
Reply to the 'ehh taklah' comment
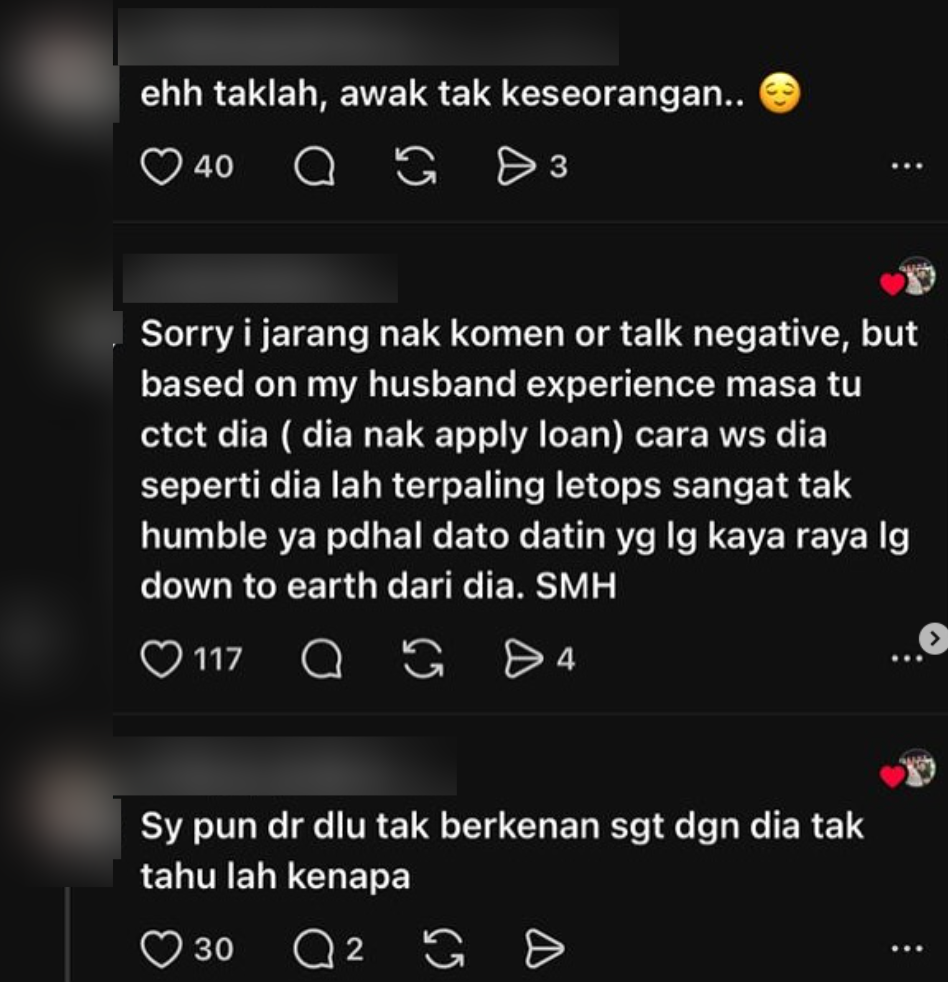(314, 167)
